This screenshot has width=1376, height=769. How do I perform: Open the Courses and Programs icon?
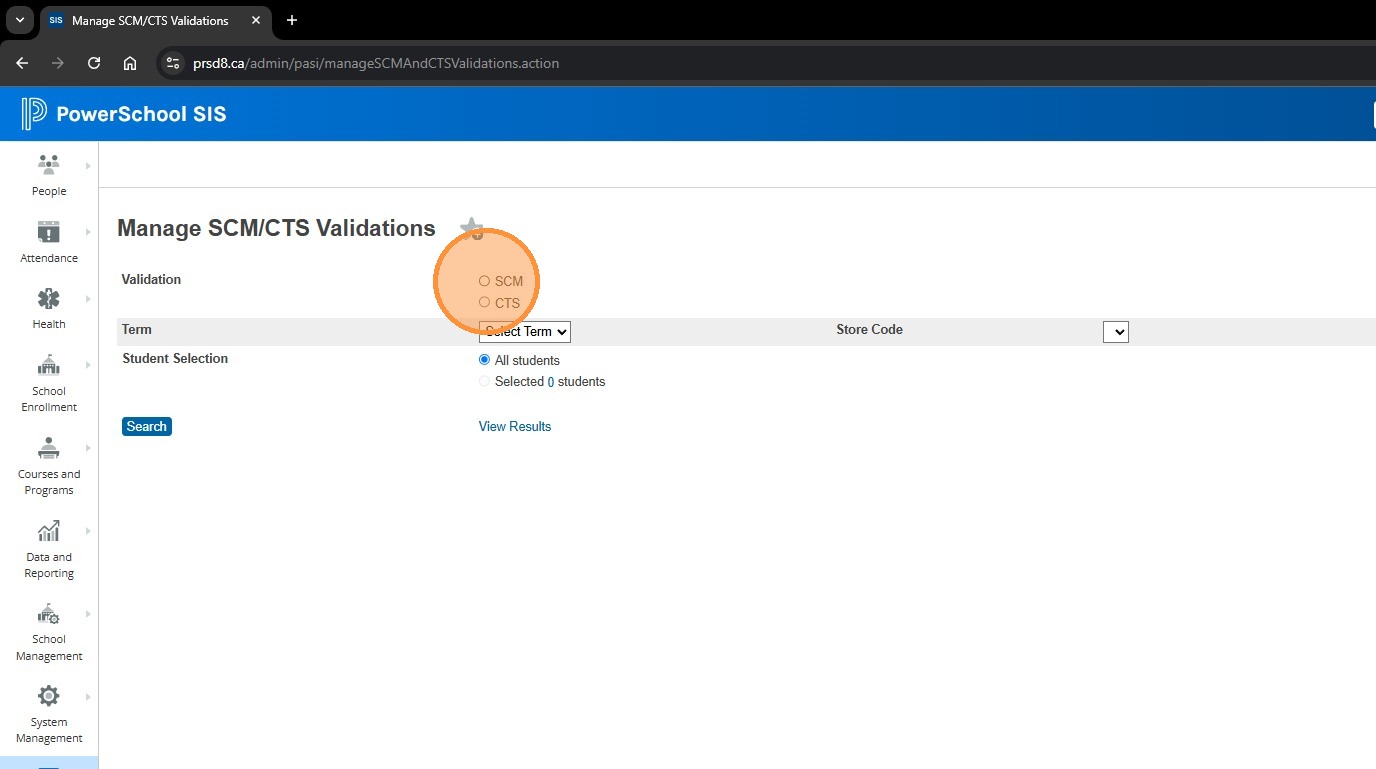(48, 448)
